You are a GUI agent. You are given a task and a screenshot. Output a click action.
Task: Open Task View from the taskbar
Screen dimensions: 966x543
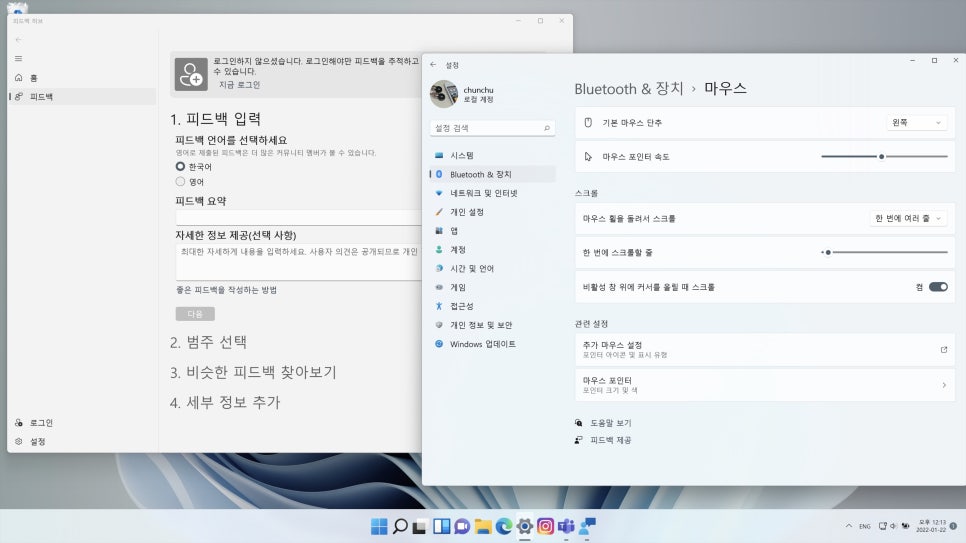420,526
